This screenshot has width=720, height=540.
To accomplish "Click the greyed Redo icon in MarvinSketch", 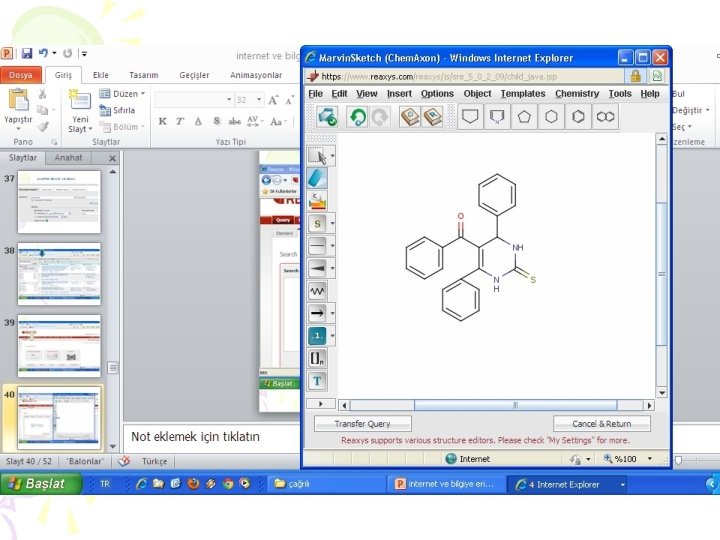I will point(379,117).
